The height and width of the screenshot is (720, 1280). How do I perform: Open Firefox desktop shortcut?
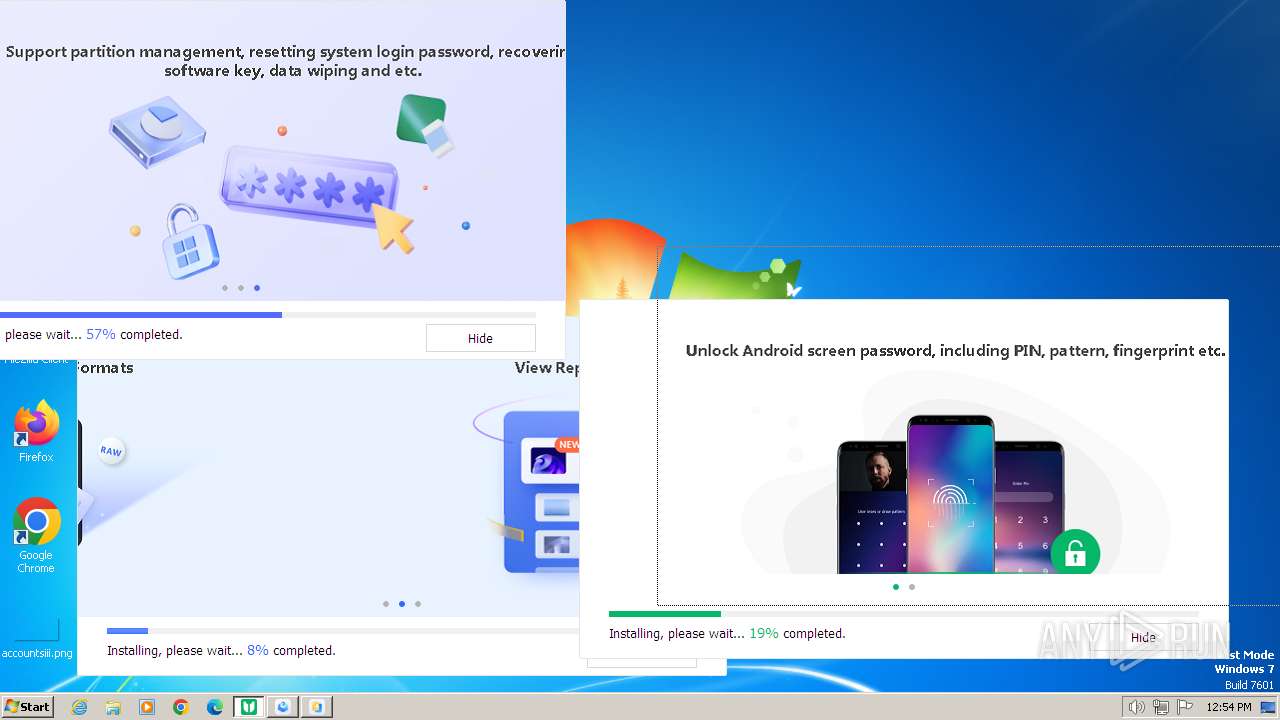coord(36,431)
